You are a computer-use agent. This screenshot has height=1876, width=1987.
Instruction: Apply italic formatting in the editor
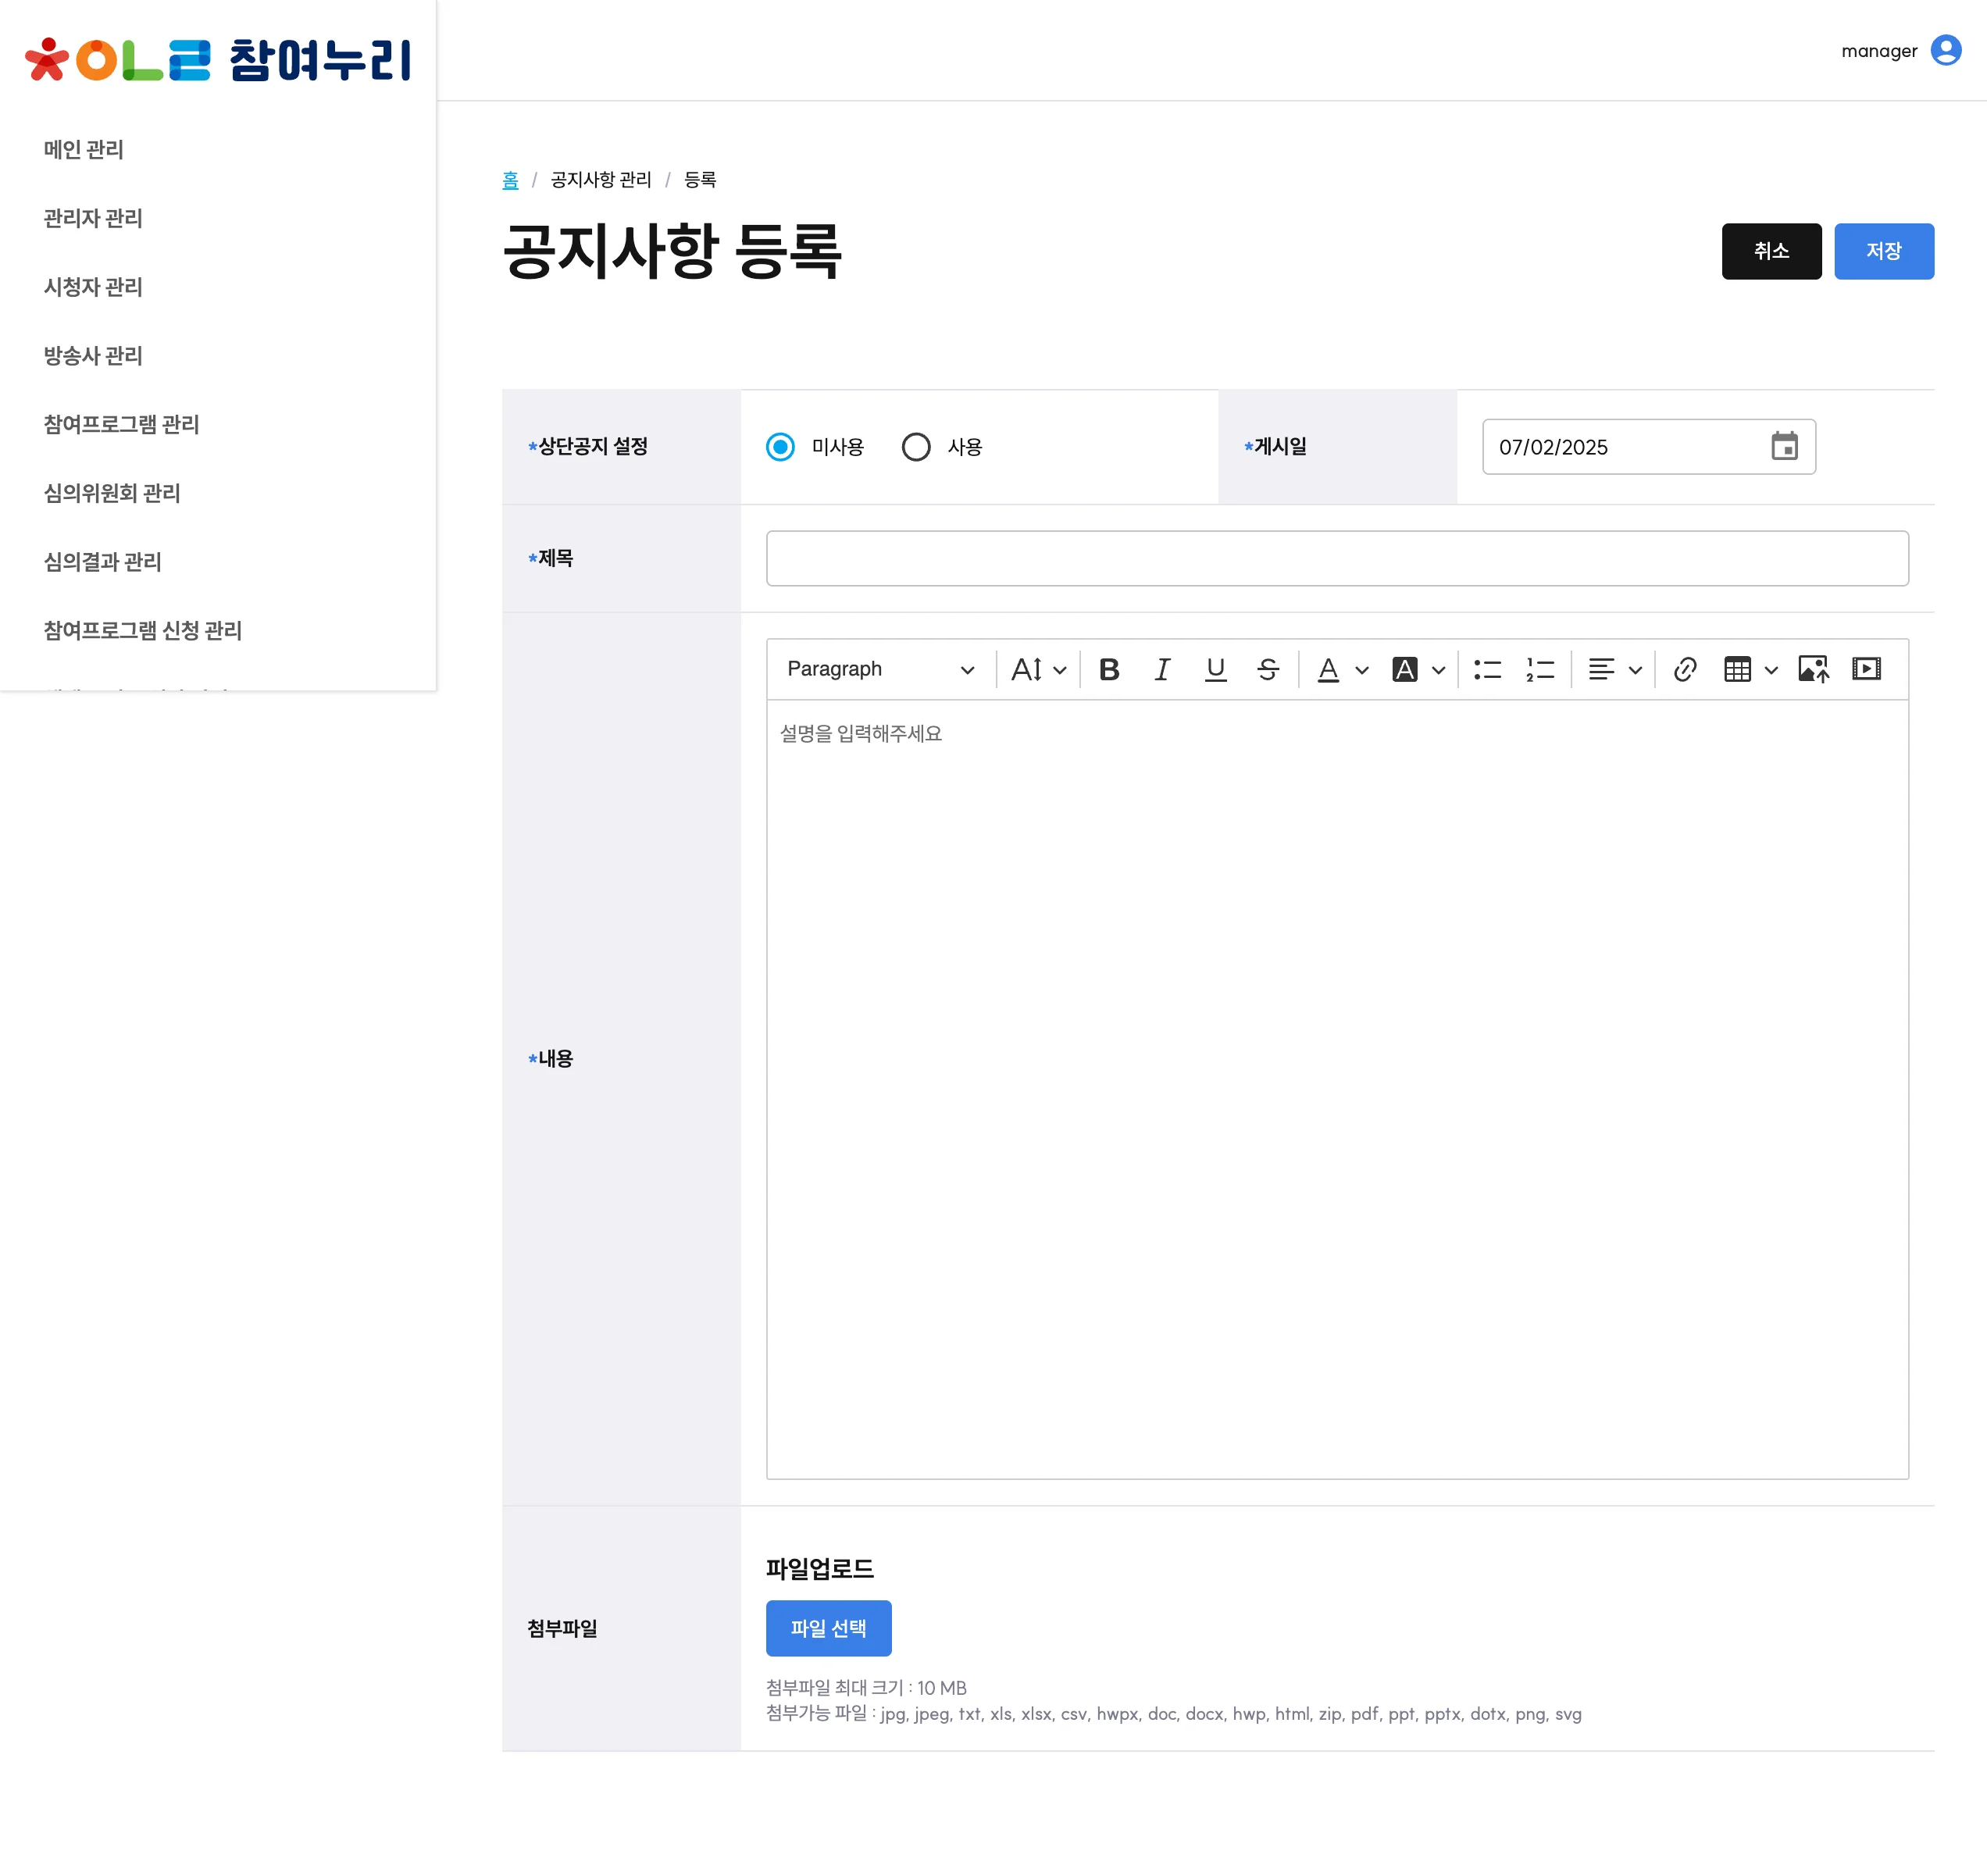pyautogui.click(x=1162, y=668)
